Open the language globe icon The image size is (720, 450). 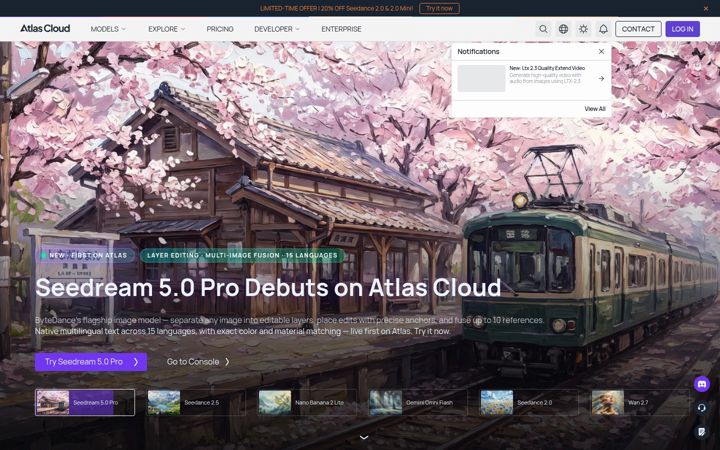[563, 29]
